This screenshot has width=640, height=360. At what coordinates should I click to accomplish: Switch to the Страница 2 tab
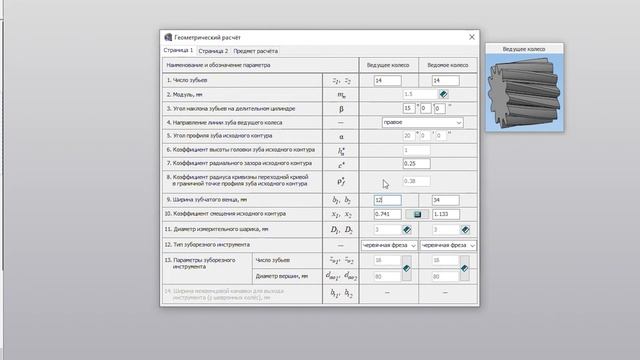coord(213,51)
